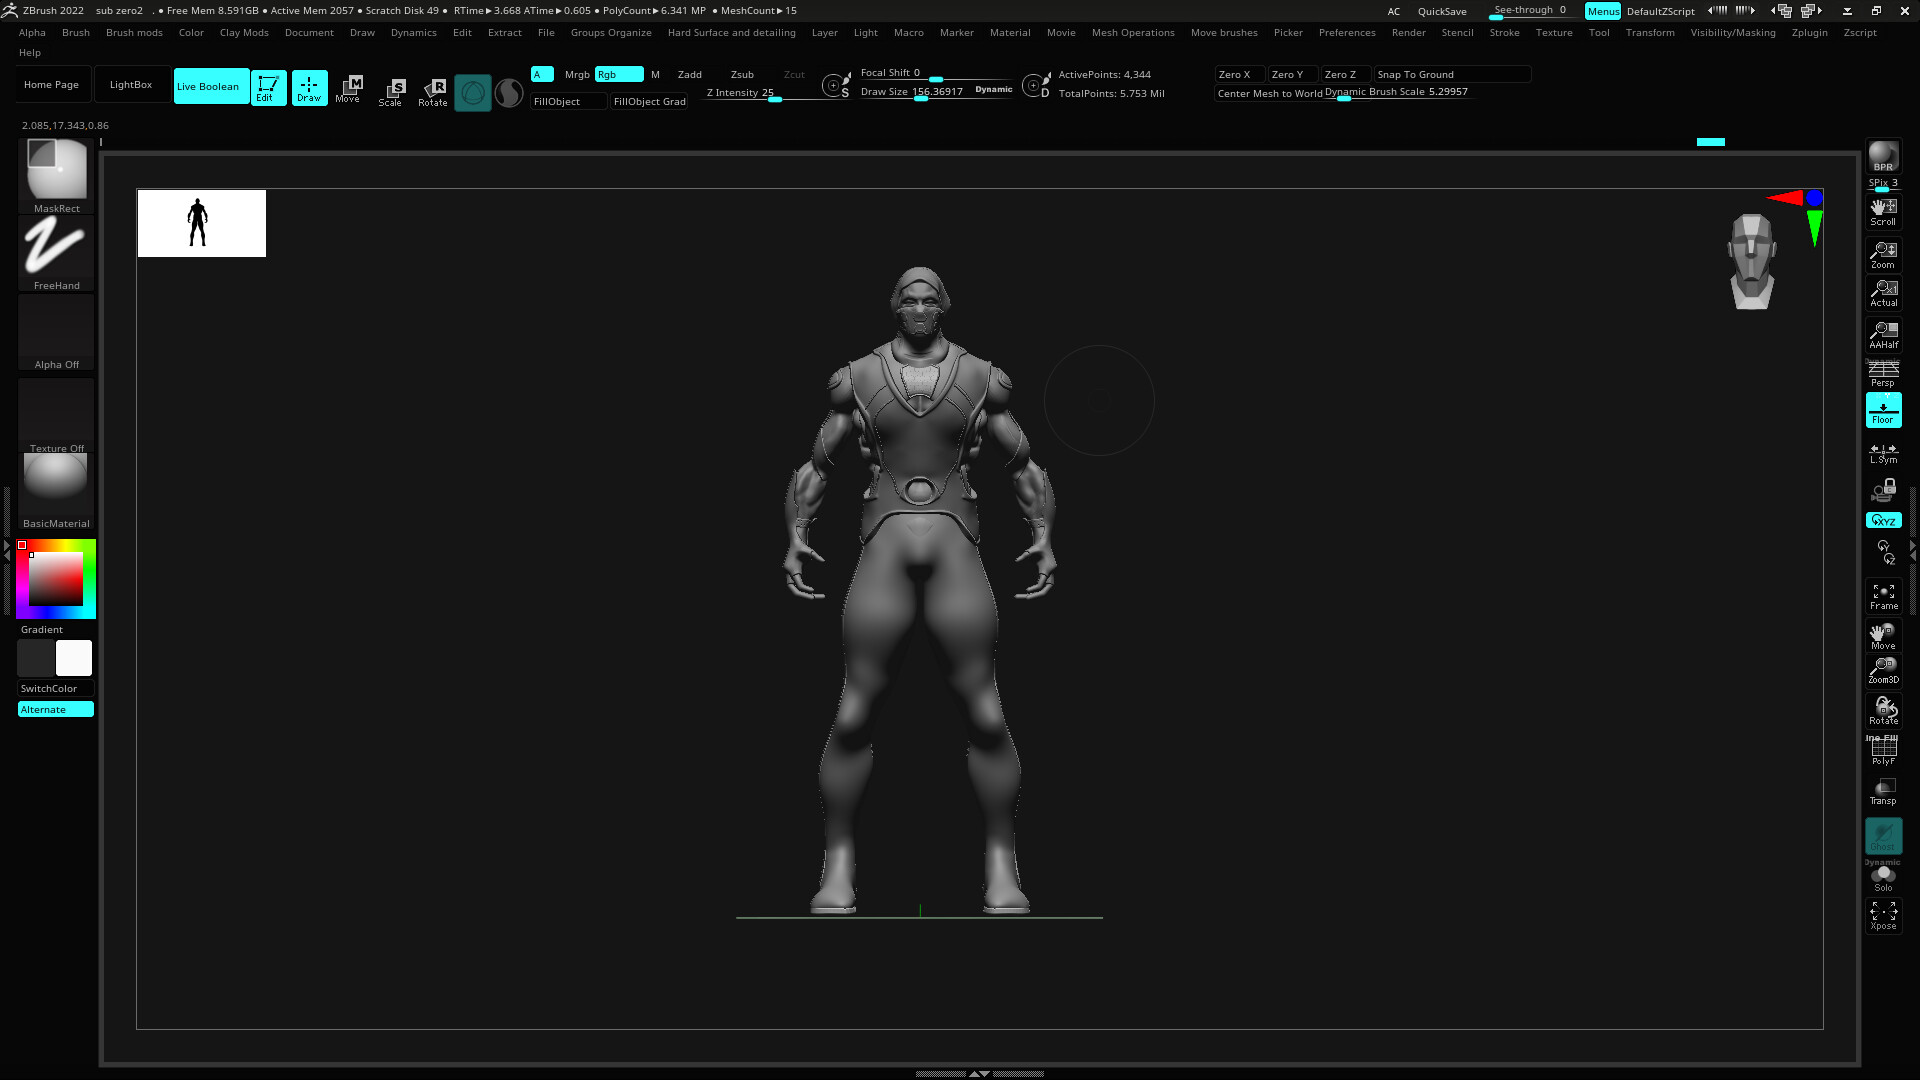Toggle PolyF wireframe display
Screen dimensions: 1920x1080
pyautogui.click(x=1883, y=749)
